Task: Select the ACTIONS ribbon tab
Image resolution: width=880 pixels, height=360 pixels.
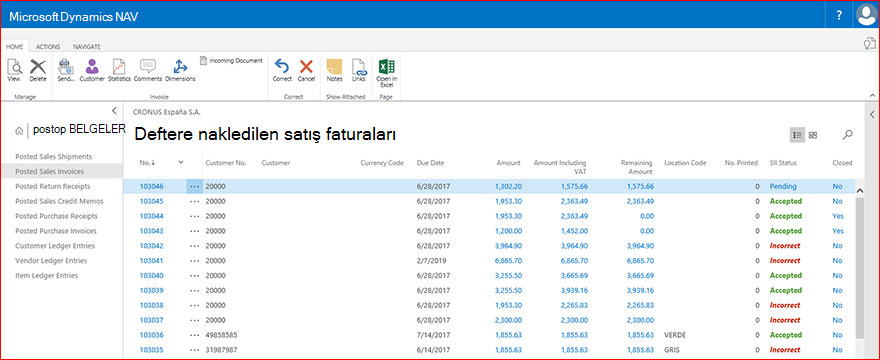Action: coord(48,47)
